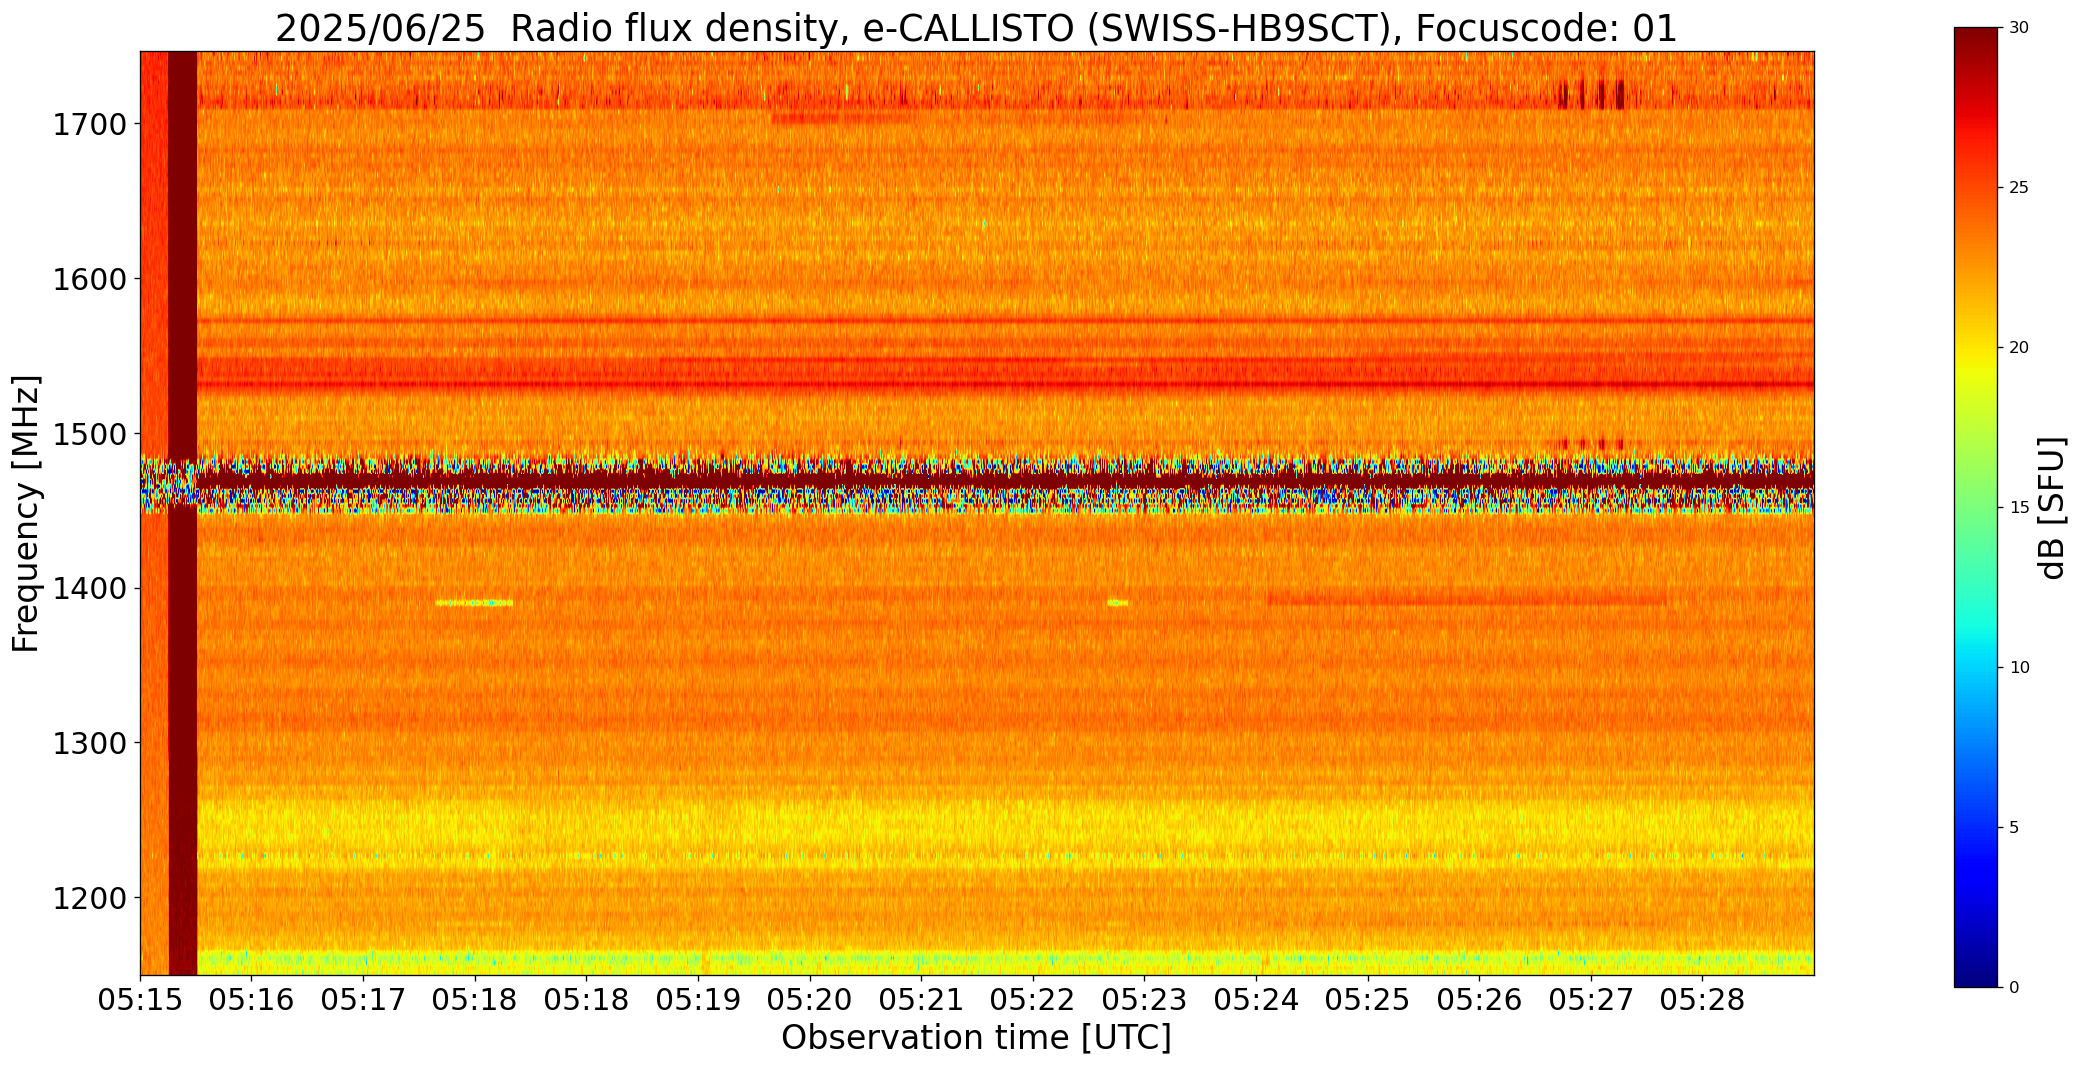
Task: Select the 1600 frequency tick label
Action: 89,279
